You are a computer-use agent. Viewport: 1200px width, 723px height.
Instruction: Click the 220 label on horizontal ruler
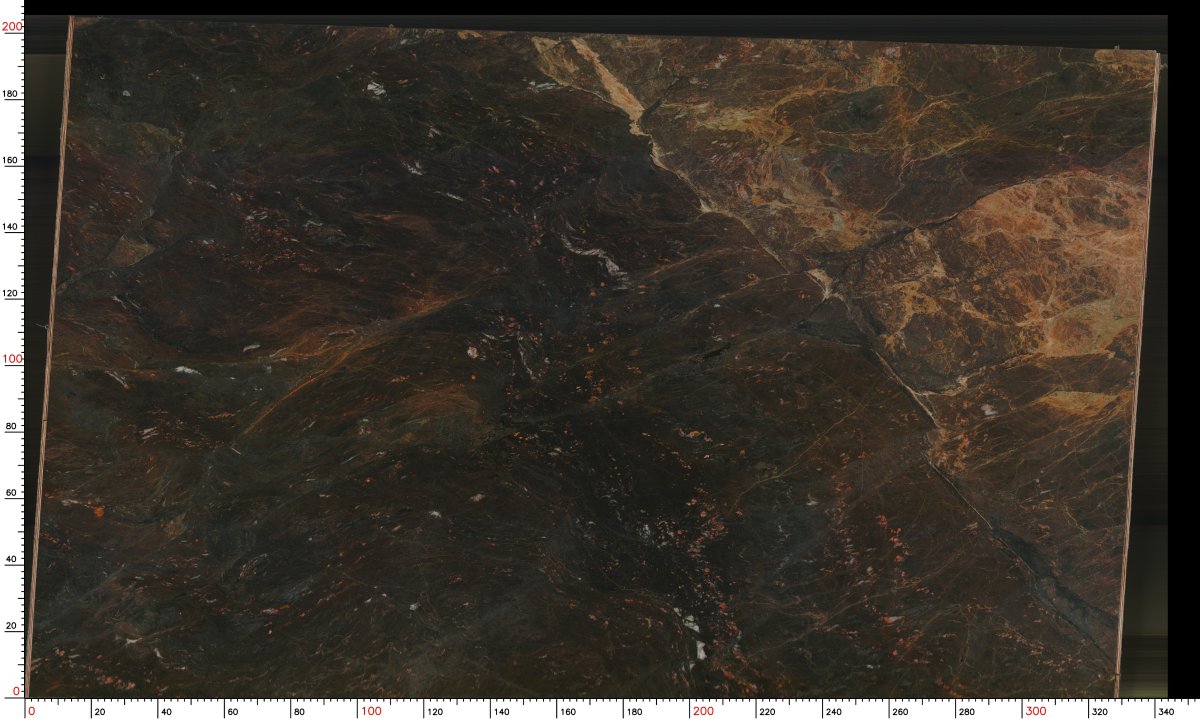coord(768,712)
